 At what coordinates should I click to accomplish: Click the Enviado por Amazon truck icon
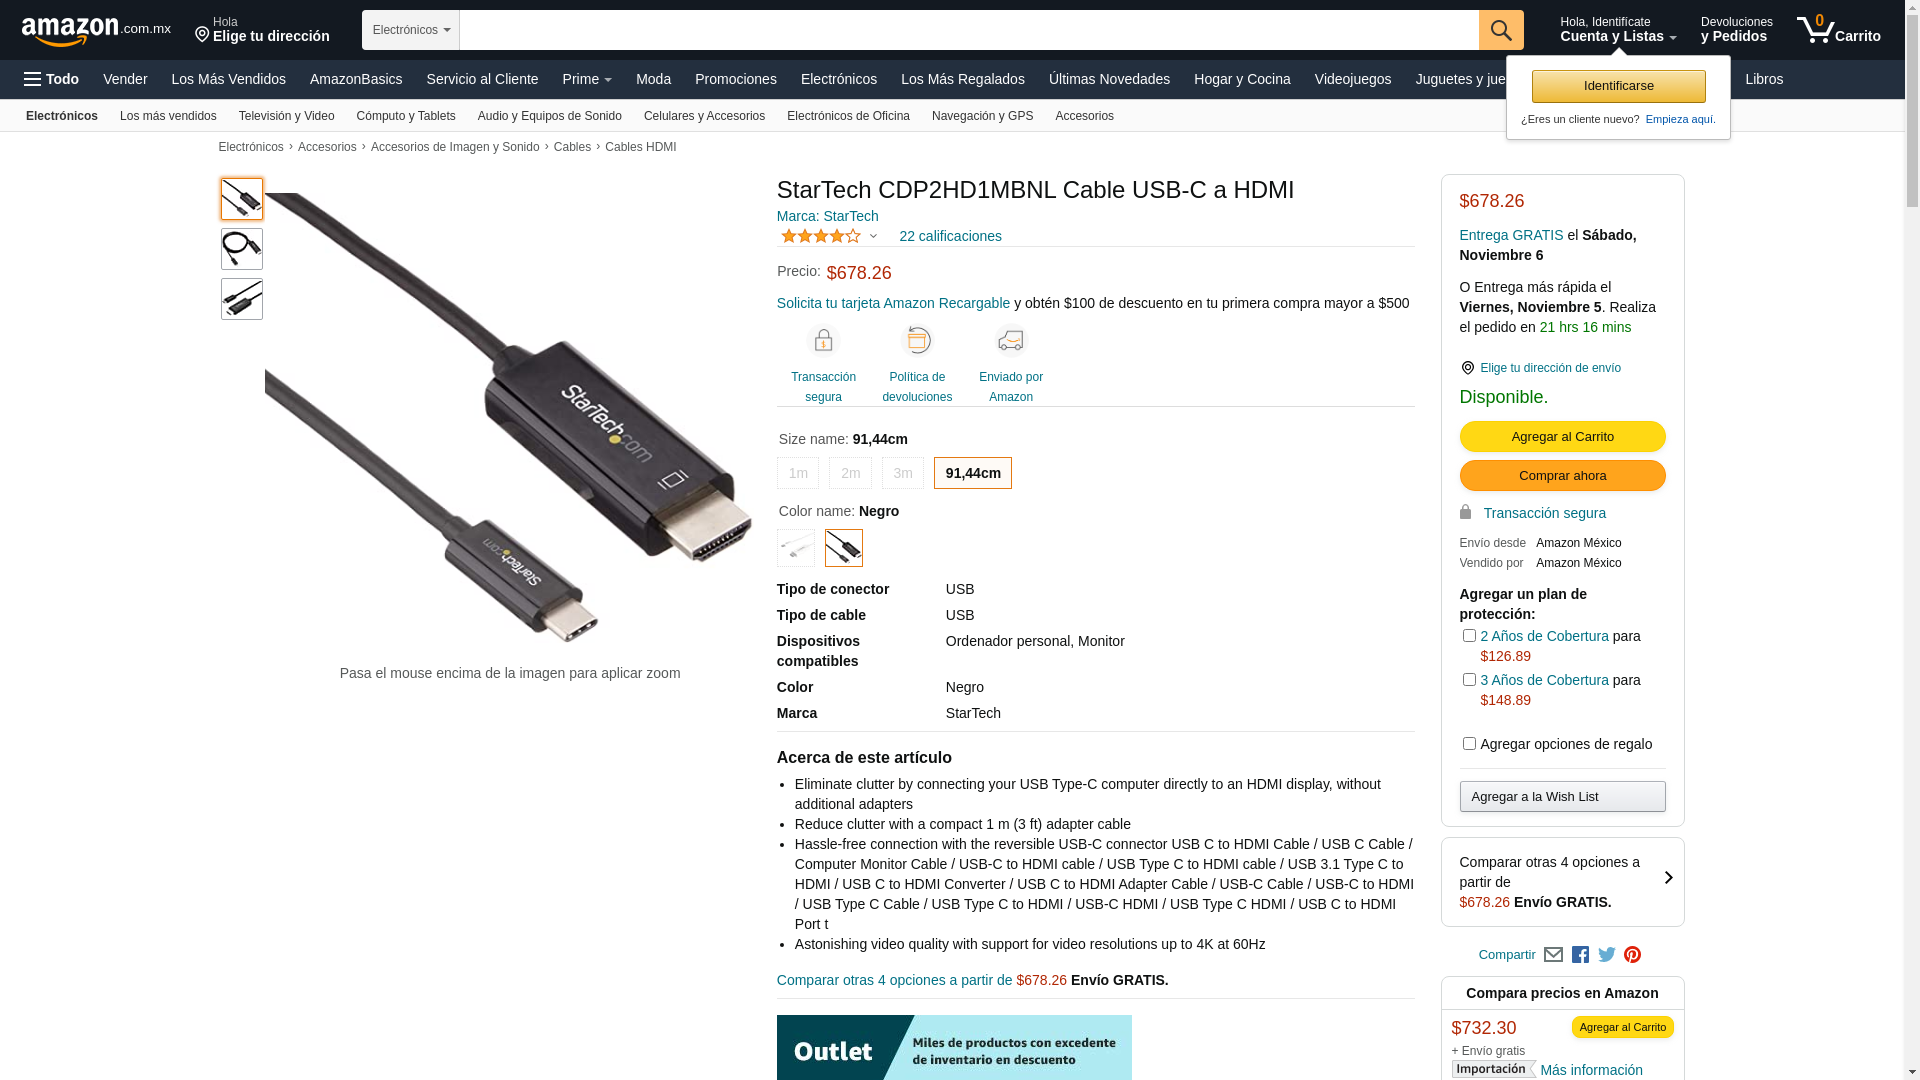coord(1011,341)
